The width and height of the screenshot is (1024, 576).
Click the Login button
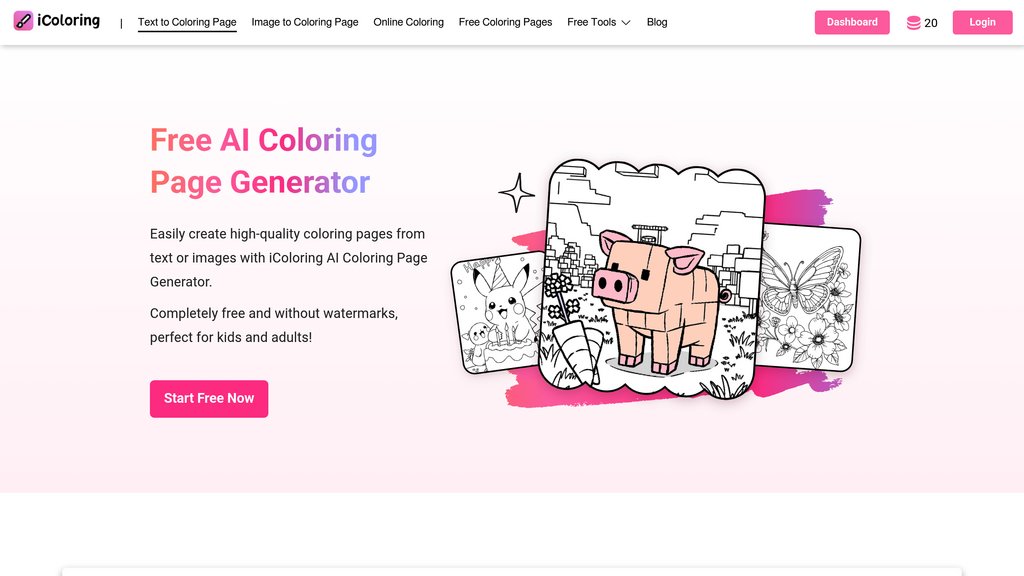pyautogui.click(x=982, y=22)
